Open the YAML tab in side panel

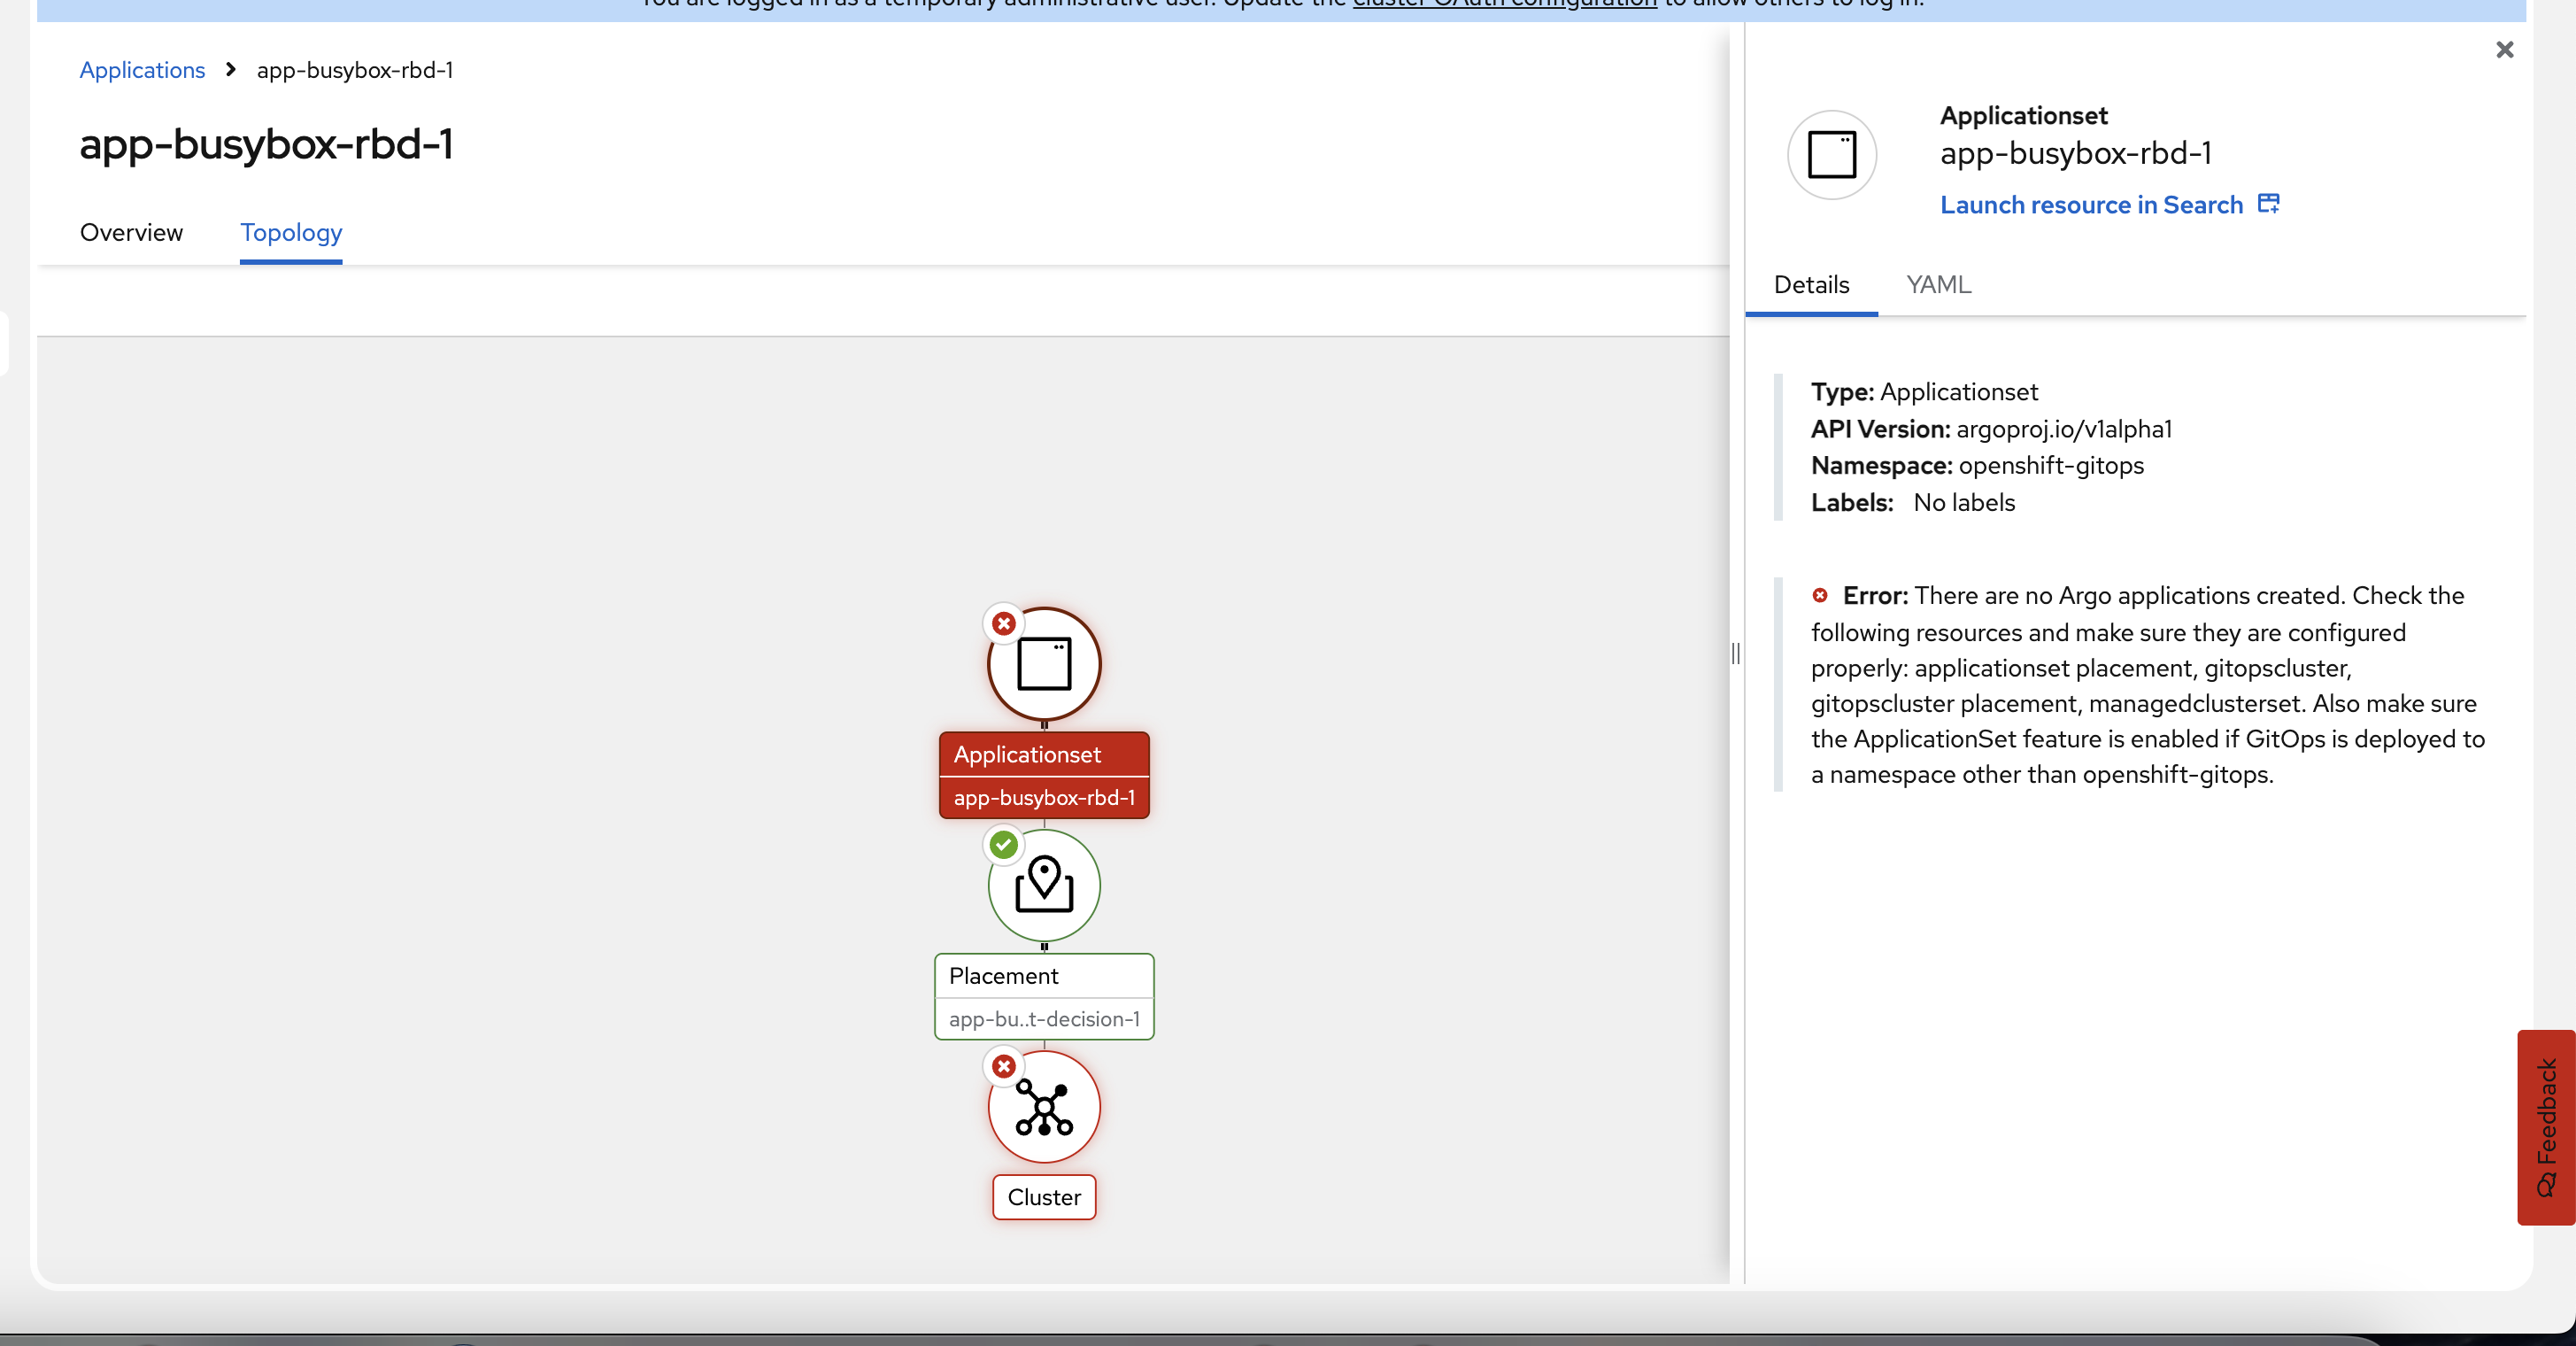(x=1938, y=285)
